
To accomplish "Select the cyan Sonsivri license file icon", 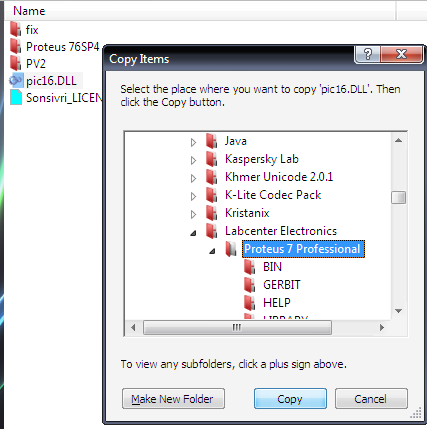I will tap(16, 97).
